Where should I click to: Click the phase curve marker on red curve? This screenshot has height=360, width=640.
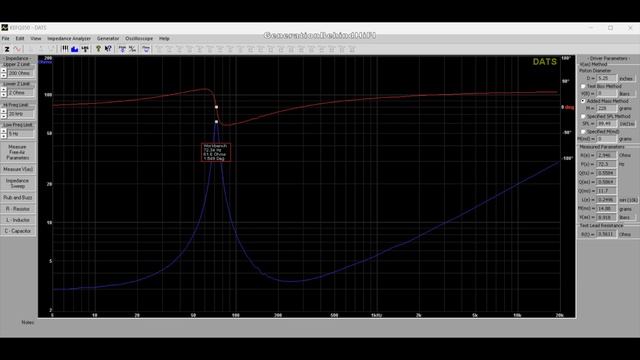pos(216,107)
